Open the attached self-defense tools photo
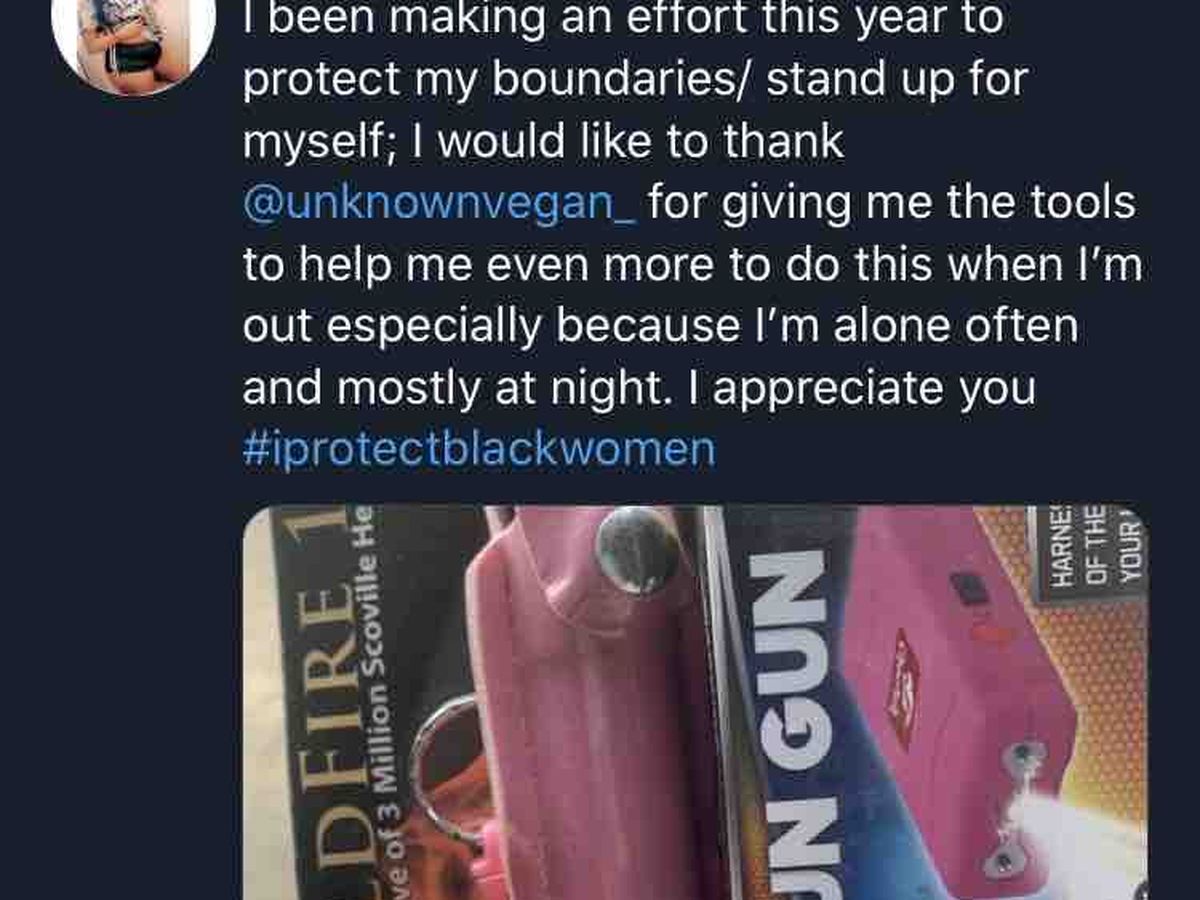This screenshot has width=1200, height=900. 695,702
